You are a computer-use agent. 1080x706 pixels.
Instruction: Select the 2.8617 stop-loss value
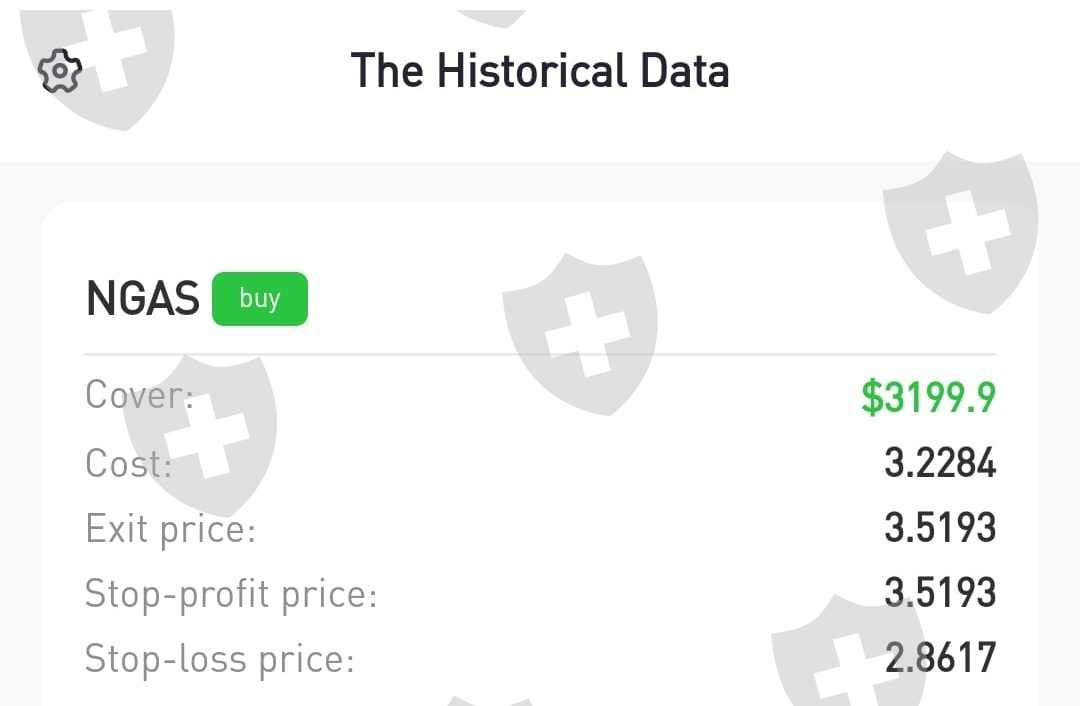[x=940, y=659]
